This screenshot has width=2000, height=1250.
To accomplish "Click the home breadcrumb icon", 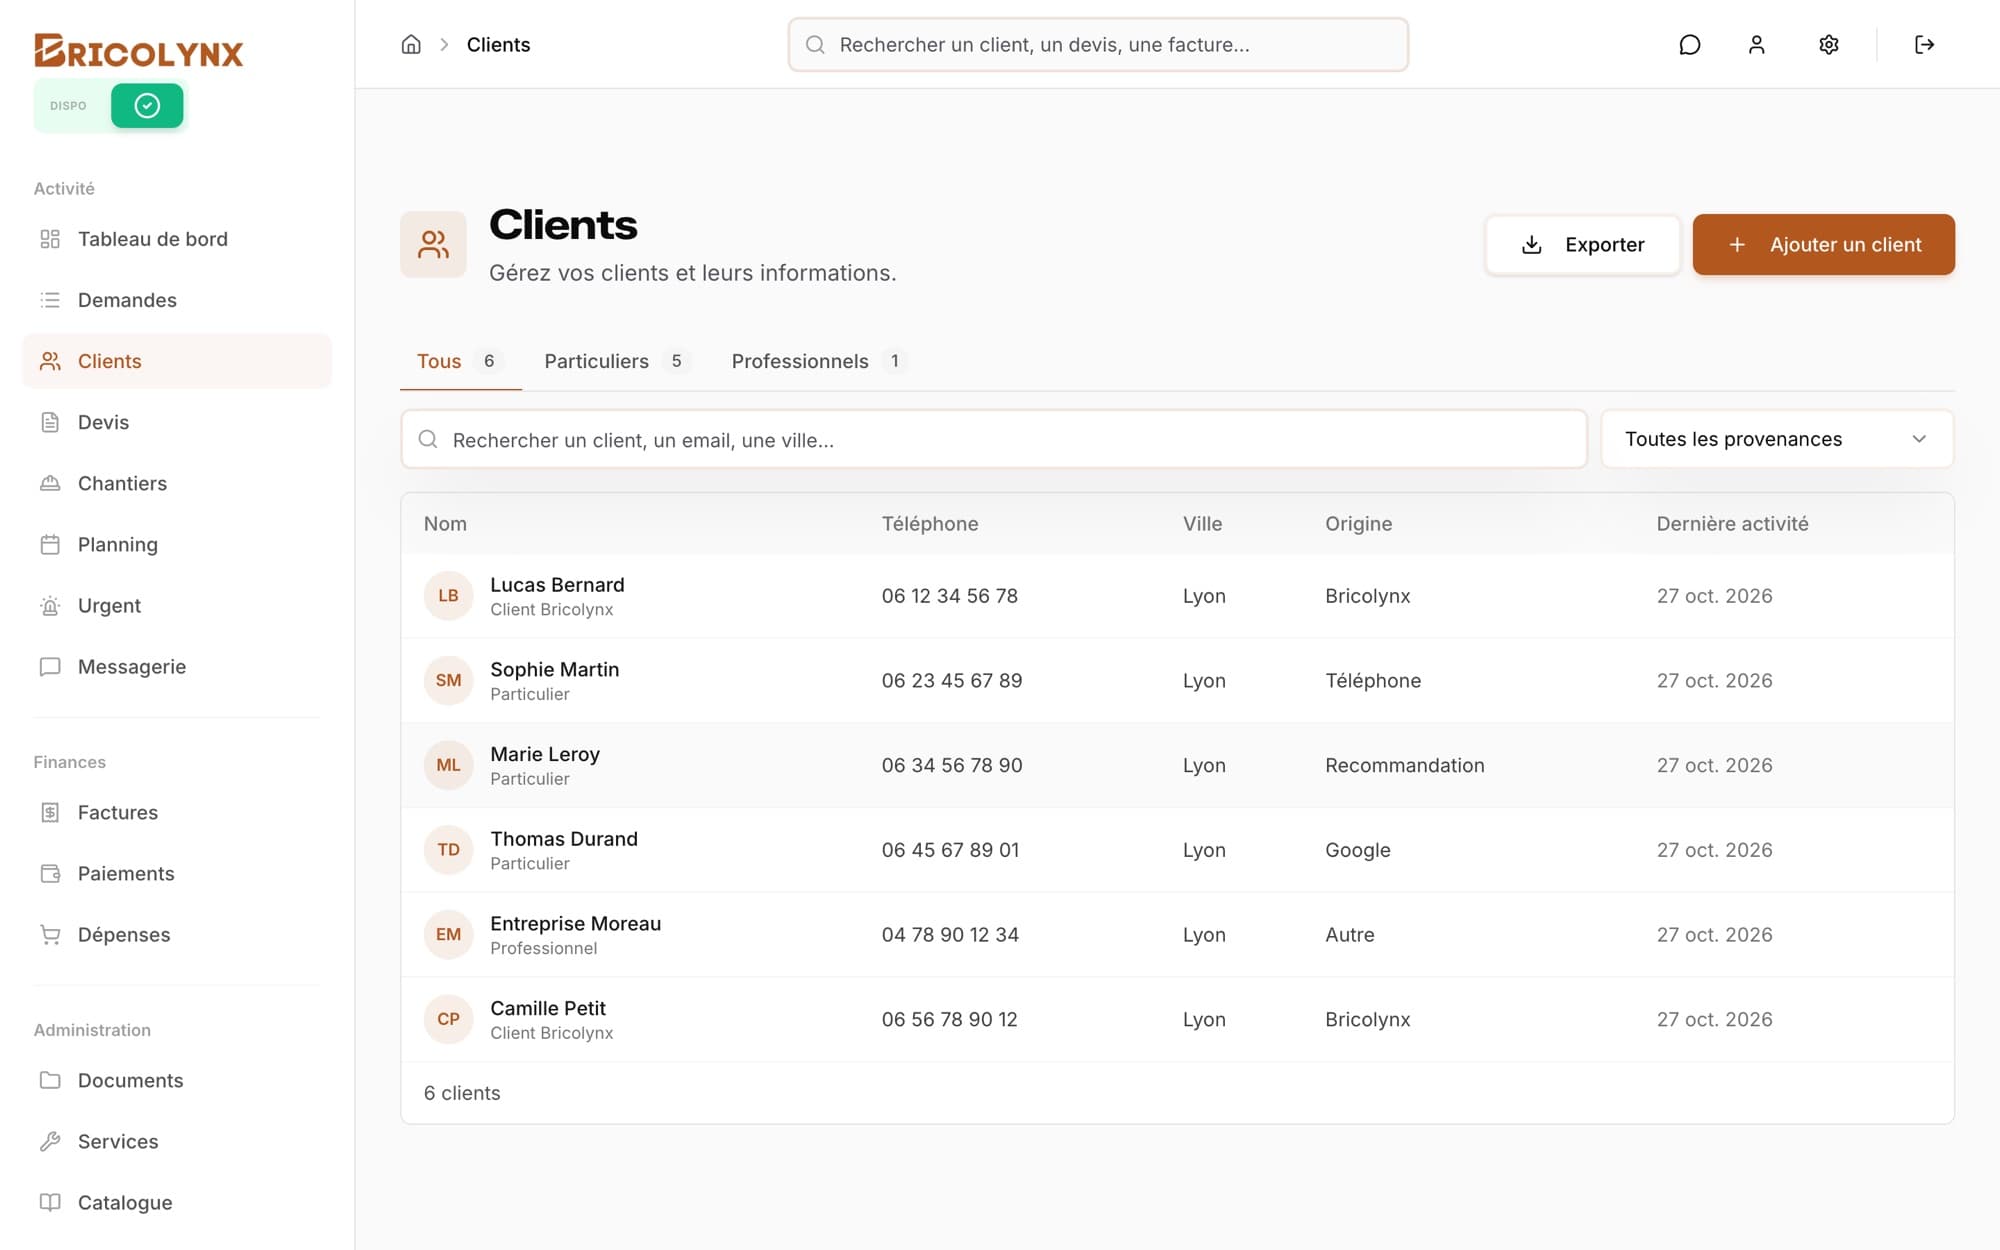I will (411, 44).
